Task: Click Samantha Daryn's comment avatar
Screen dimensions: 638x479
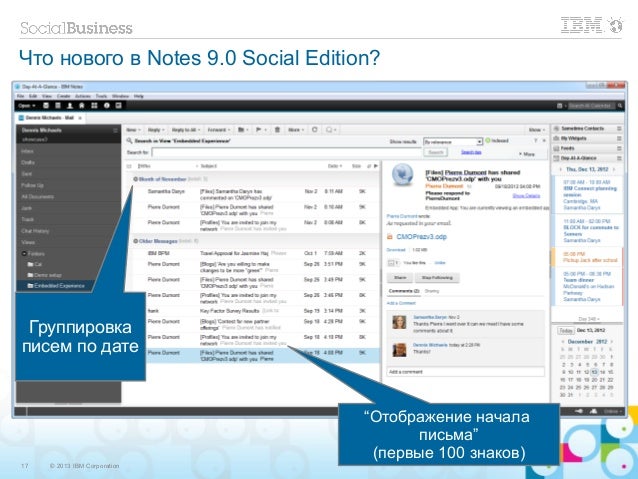Action: click(x=399, y=322)
